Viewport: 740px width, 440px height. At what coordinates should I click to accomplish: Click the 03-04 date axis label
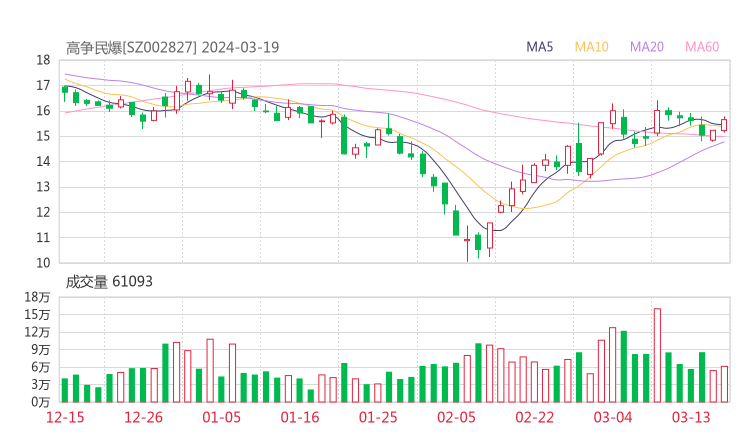(613, 417)
